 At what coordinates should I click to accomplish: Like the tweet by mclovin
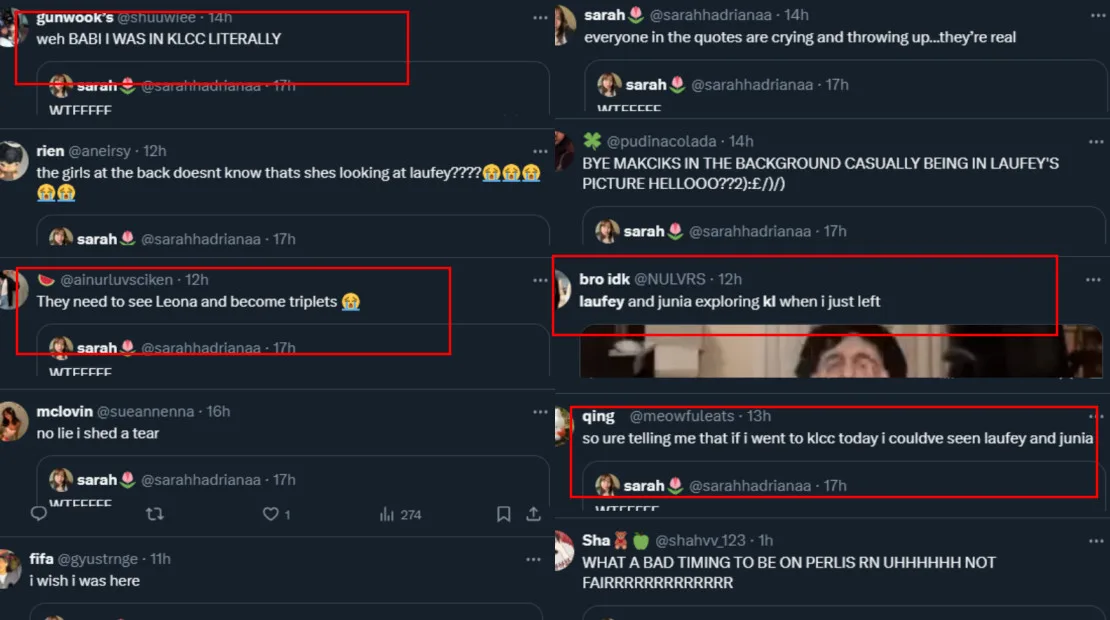coord(270,514)
